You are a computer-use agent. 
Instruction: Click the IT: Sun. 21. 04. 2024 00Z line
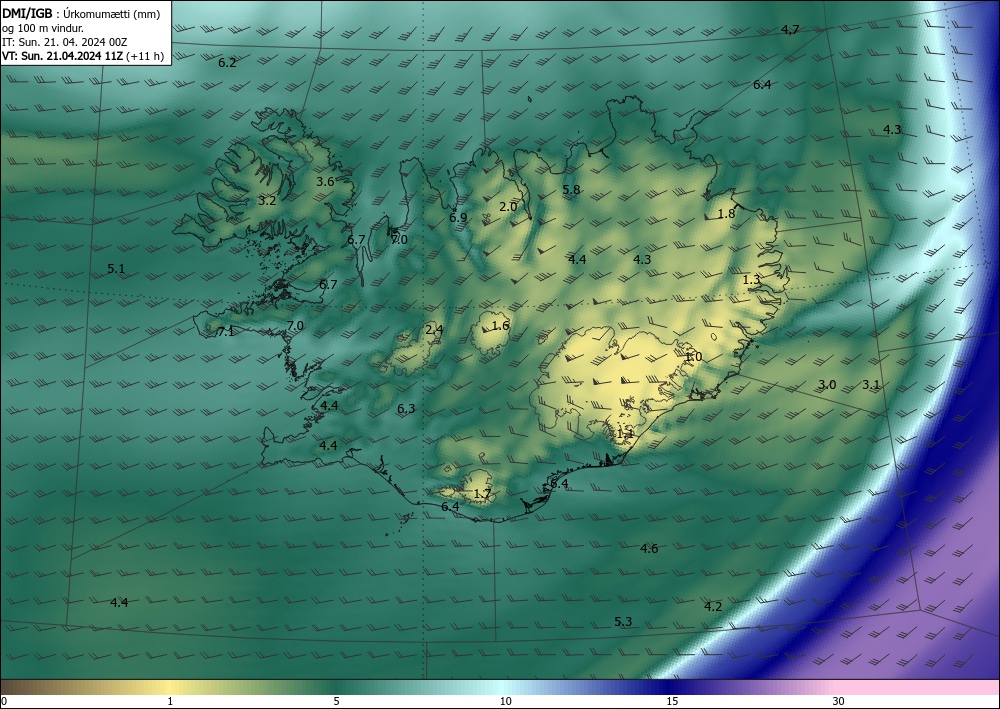(65, 42)
